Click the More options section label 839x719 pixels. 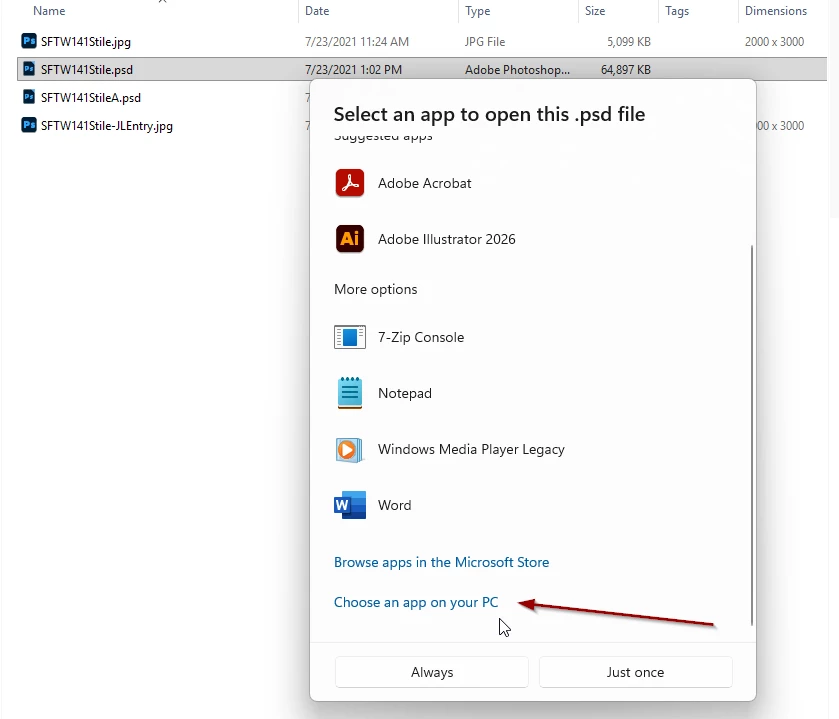(376, 289)
